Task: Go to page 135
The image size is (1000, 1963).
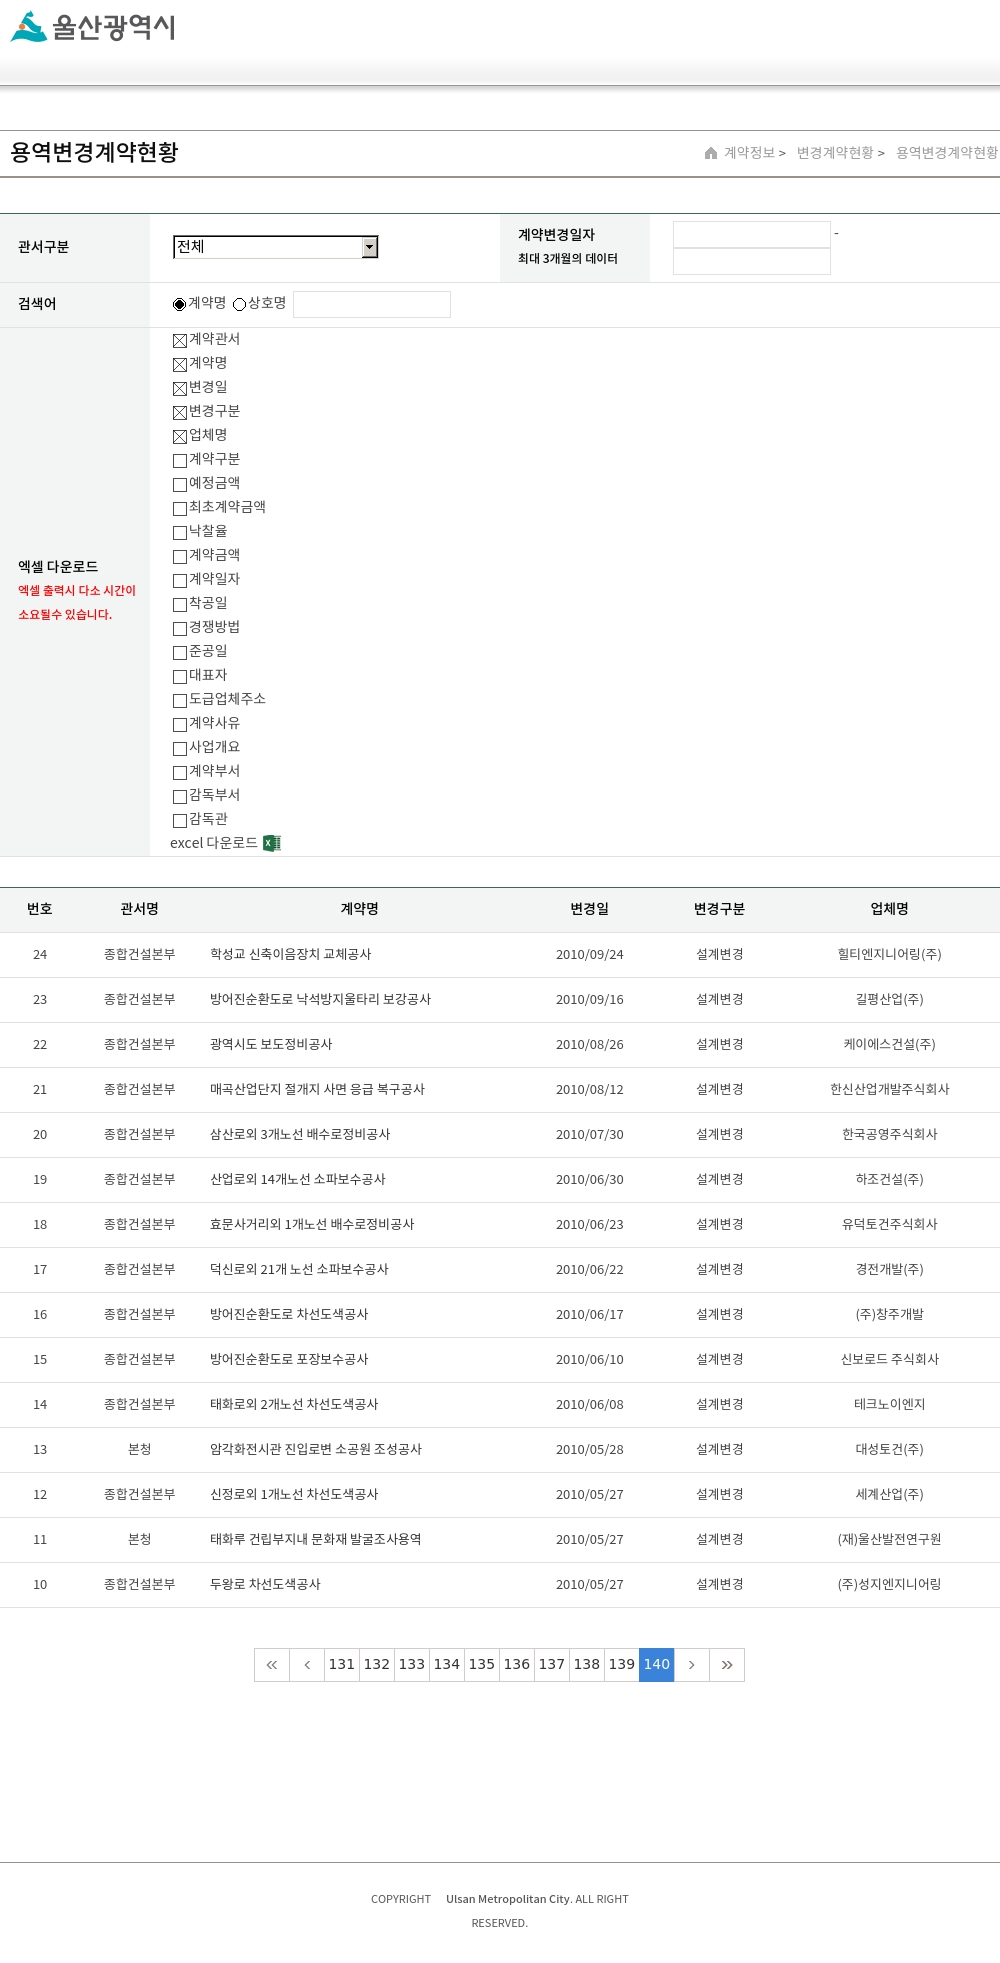Action: (482, 1665)
